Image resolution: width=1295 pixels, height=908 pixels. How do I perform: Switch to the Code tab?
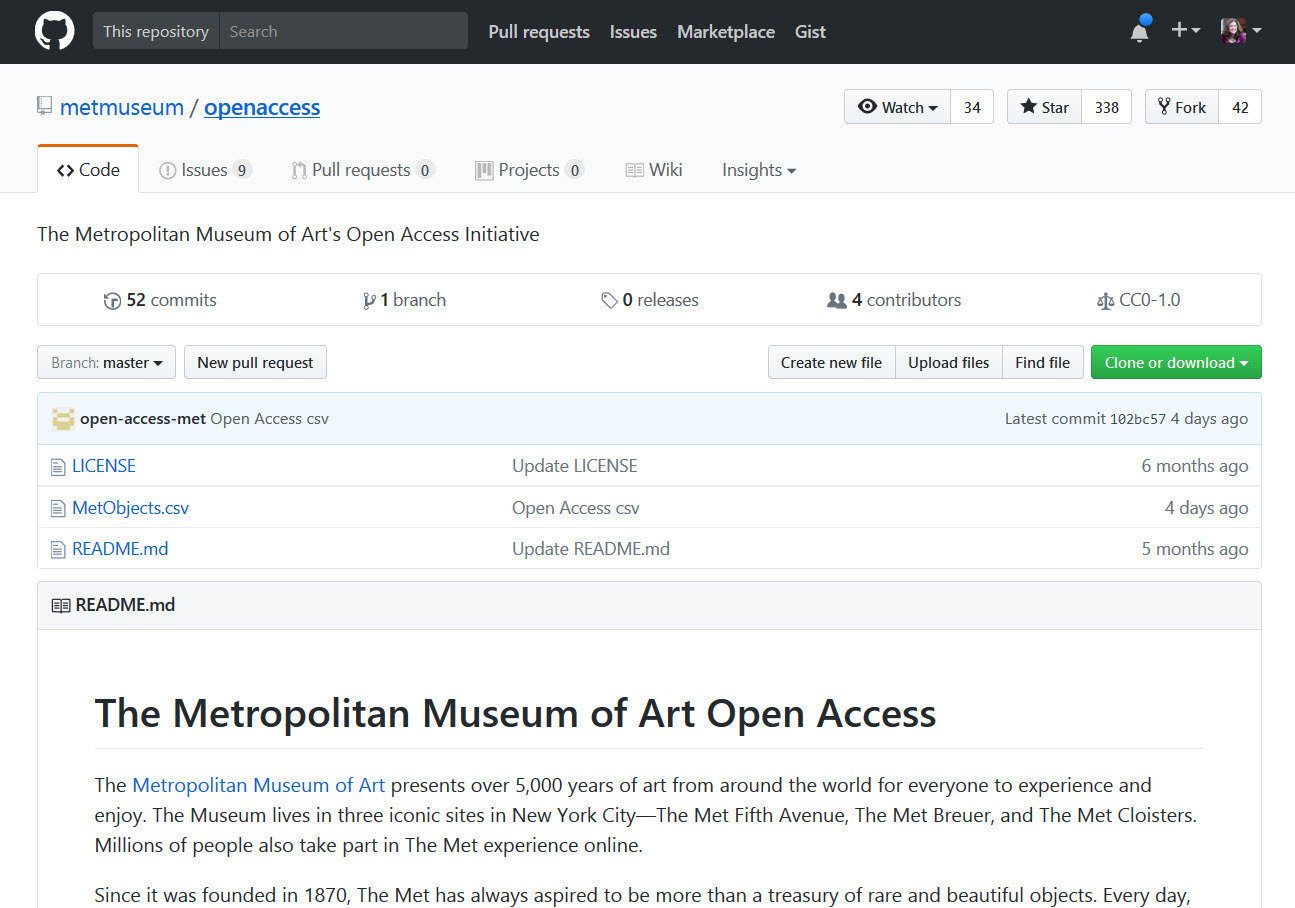[88, 170]
